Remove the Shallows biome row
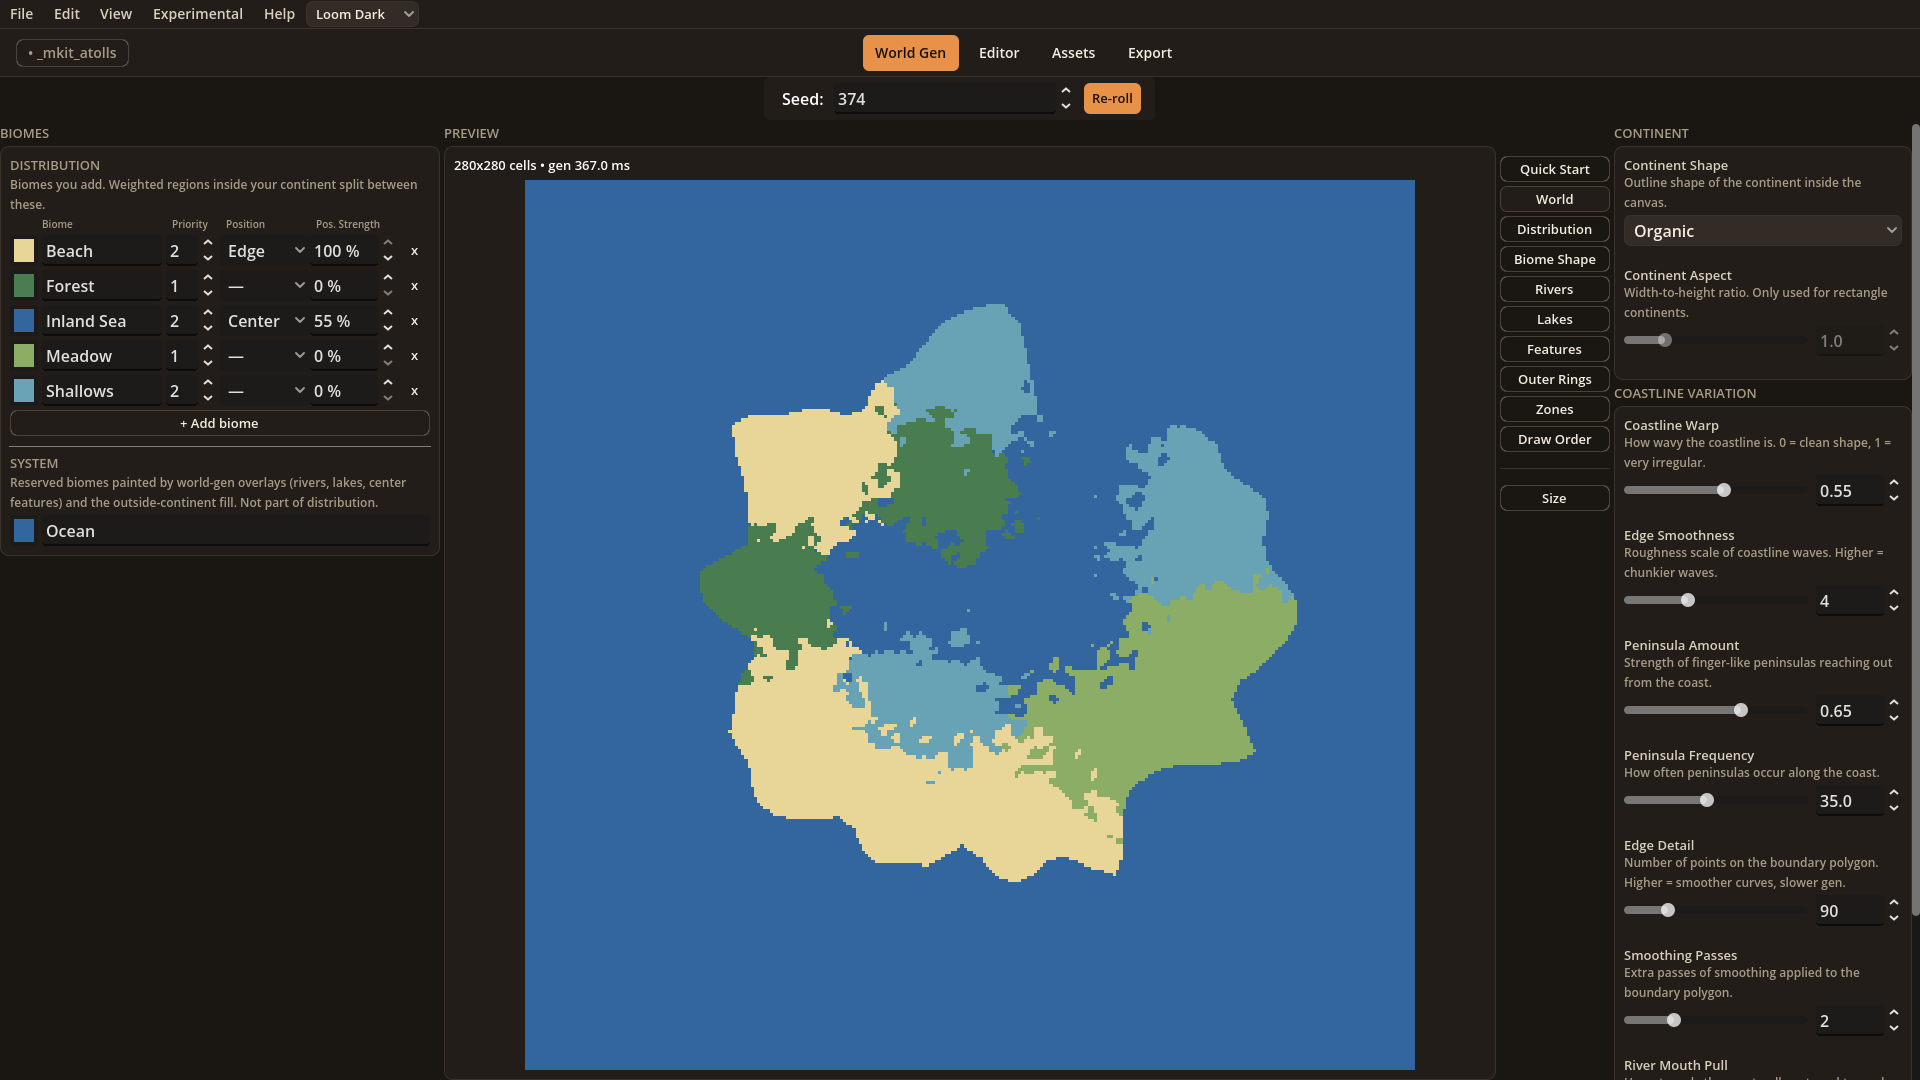The image size is (1920, 1080). point(414,391)
